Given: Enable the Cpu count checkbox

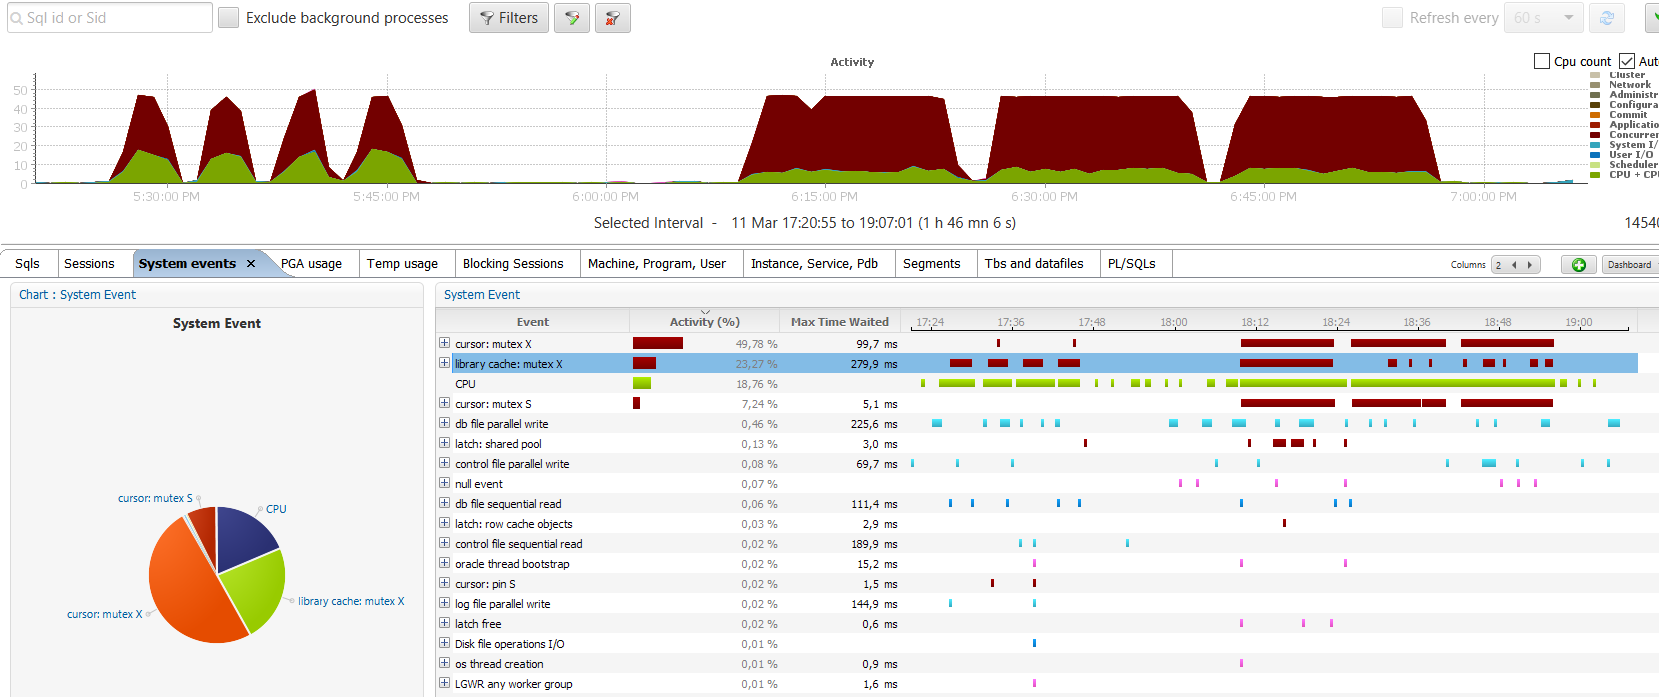Looking at the screenshot, I should coord(1541,62).
